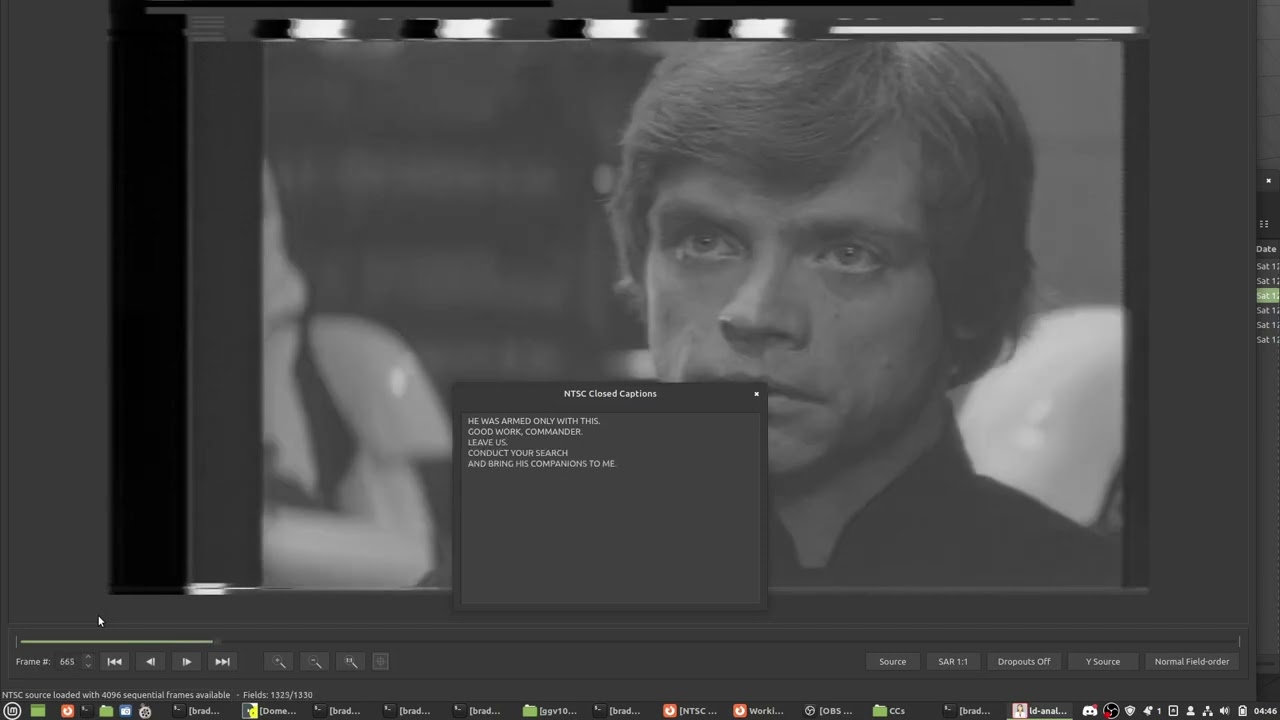Screen dimensions: 1280x720
Task: Step forward one frame
Action: tap(186, 661)
